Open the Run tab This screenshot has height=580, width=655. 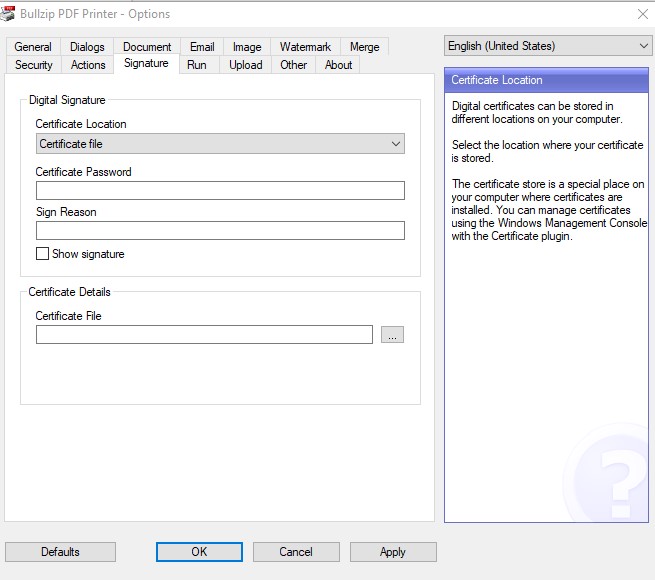coord(197,65)
